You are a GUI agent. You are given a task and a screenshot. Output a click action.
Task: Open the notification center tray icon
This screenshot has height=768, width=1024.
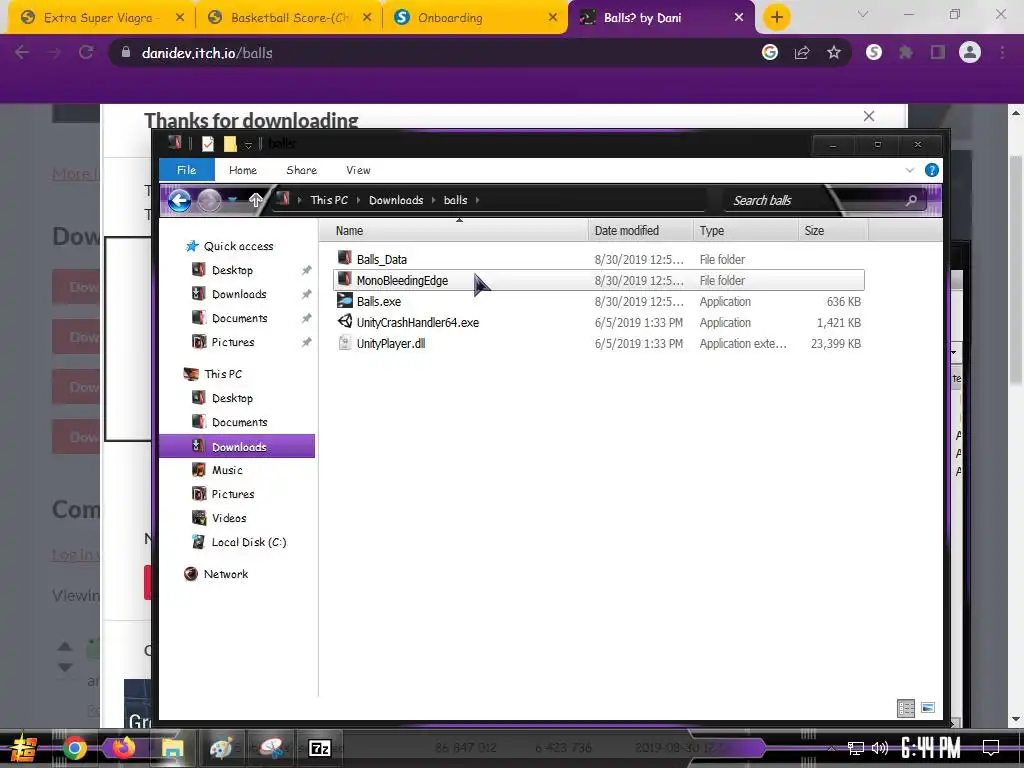point(991,748)
